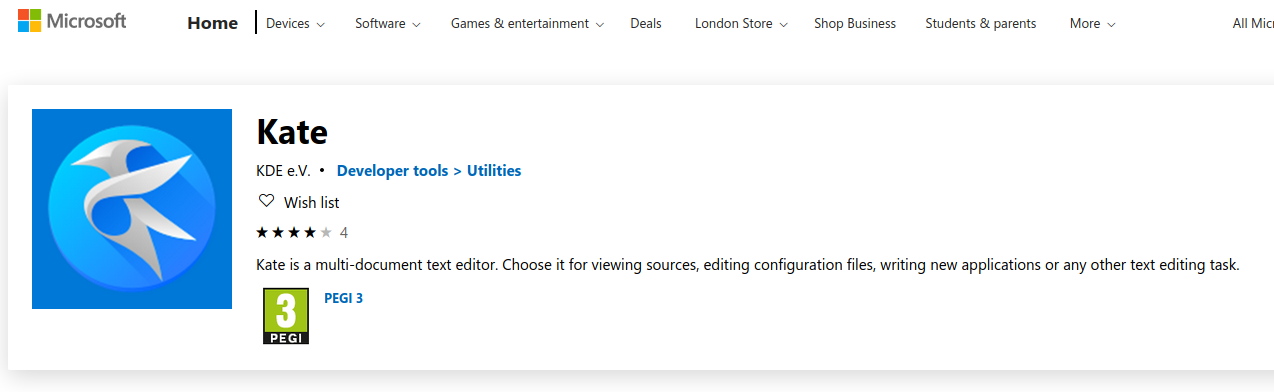Open Students & parents page

pyautogui.click(x=981, y=23)
